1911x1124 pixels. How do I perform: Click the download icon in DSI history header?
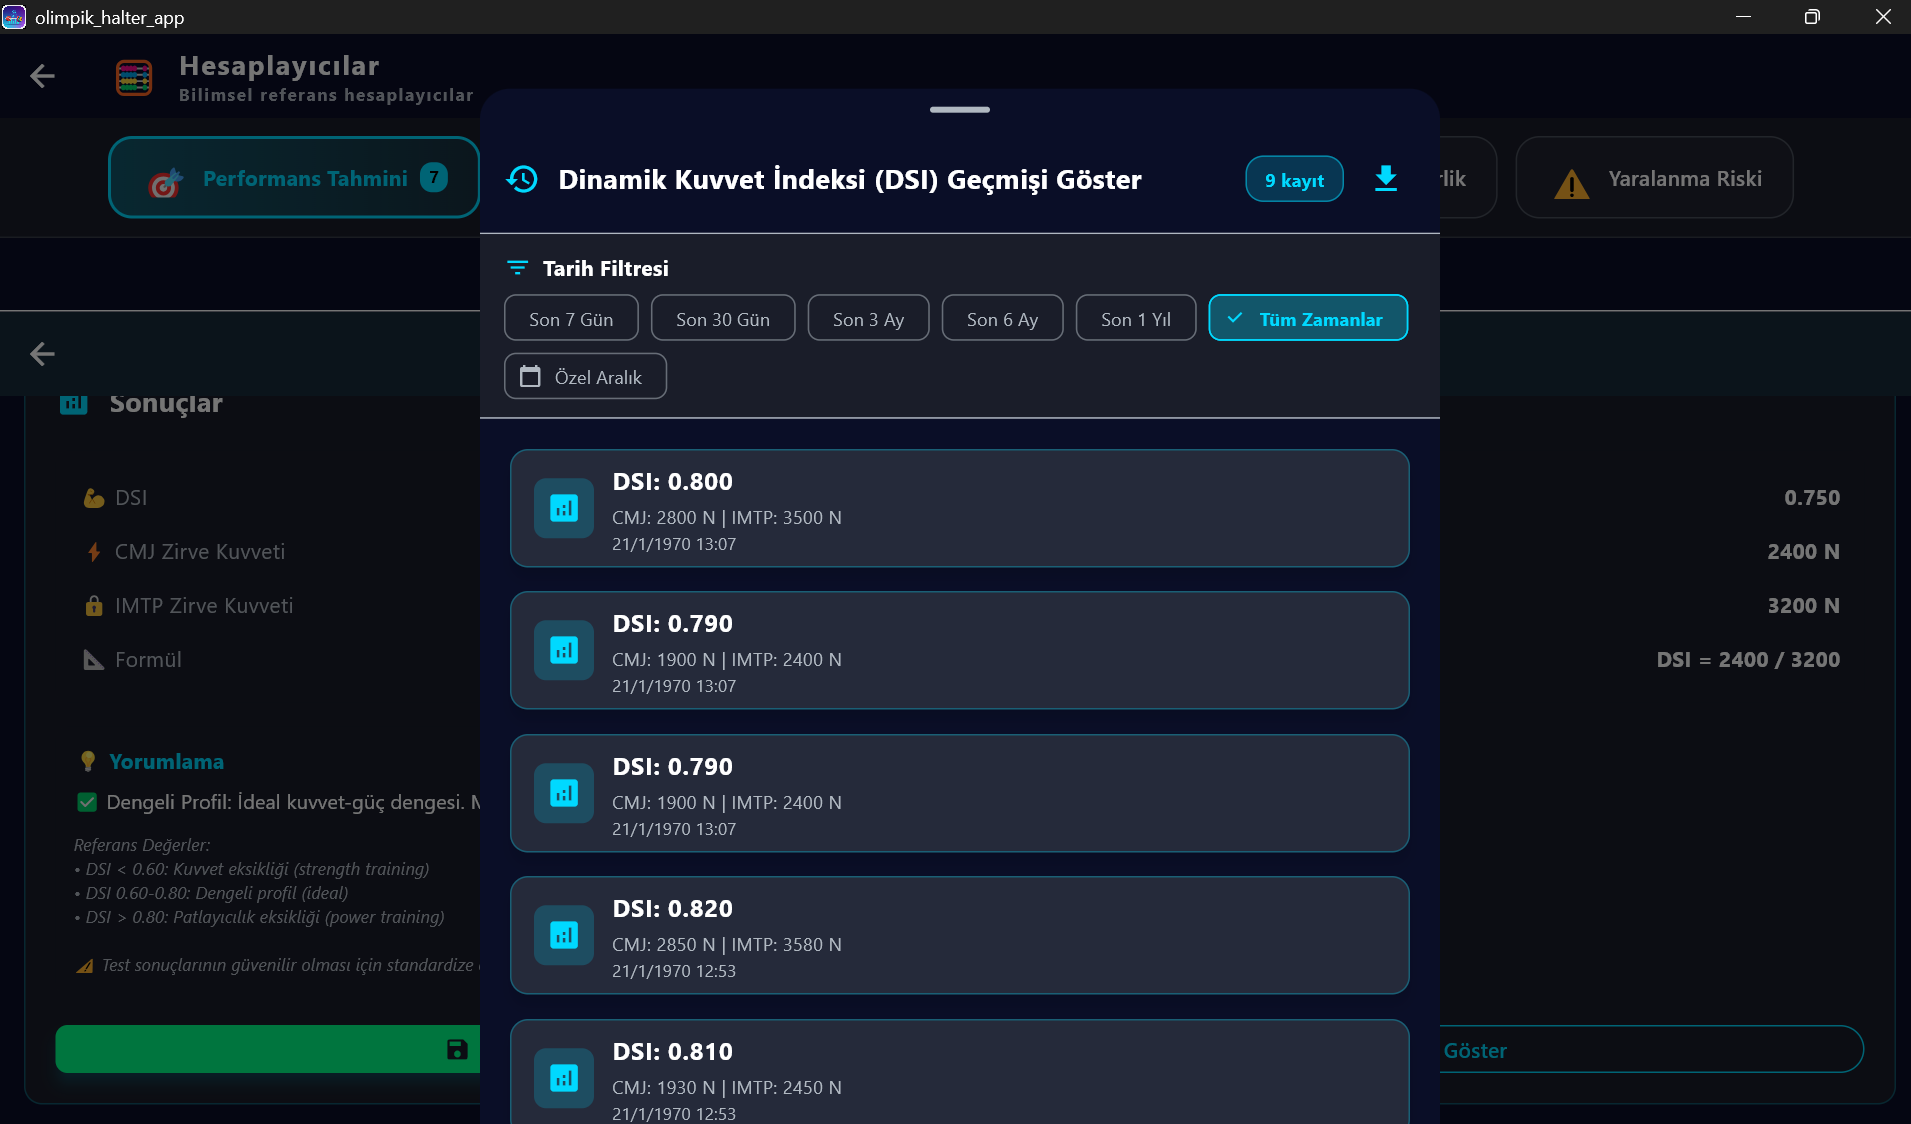tap(1385, 179)
